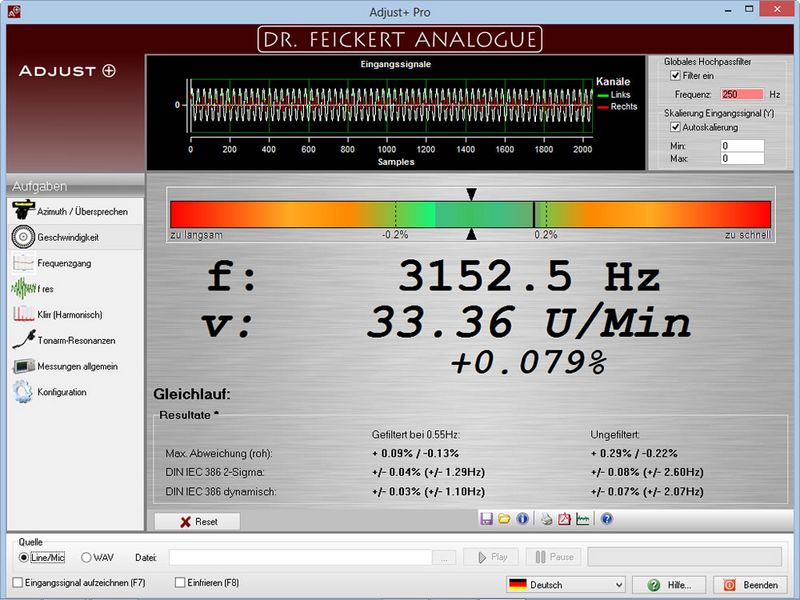Enable Eingangssignal aufzeichnen (F7) checkbox
The image size is (800, 600).
point(18,582)
